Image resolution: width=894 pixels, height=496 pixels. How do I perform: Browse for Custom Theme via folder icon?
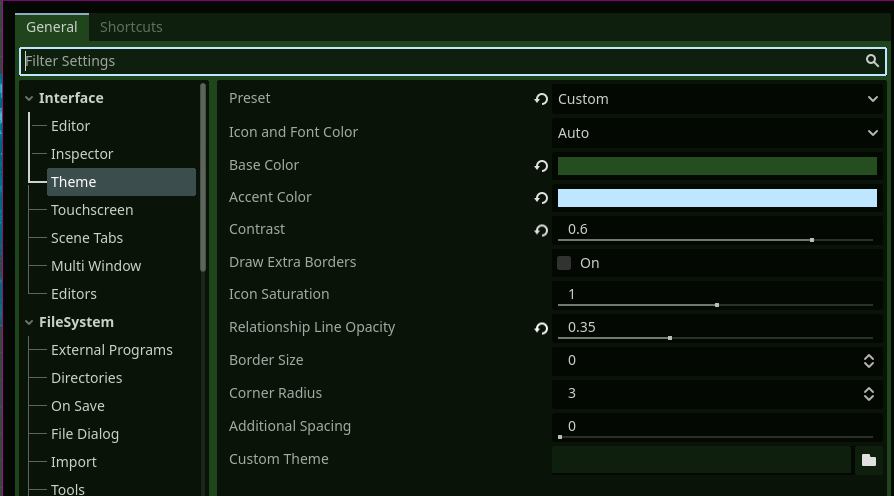pyautogui.click(x=869, y=460)
